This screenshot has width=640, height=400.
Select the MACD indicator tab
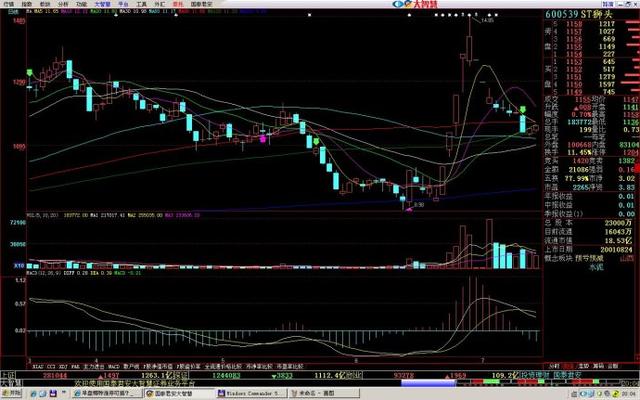click(114, 367)
